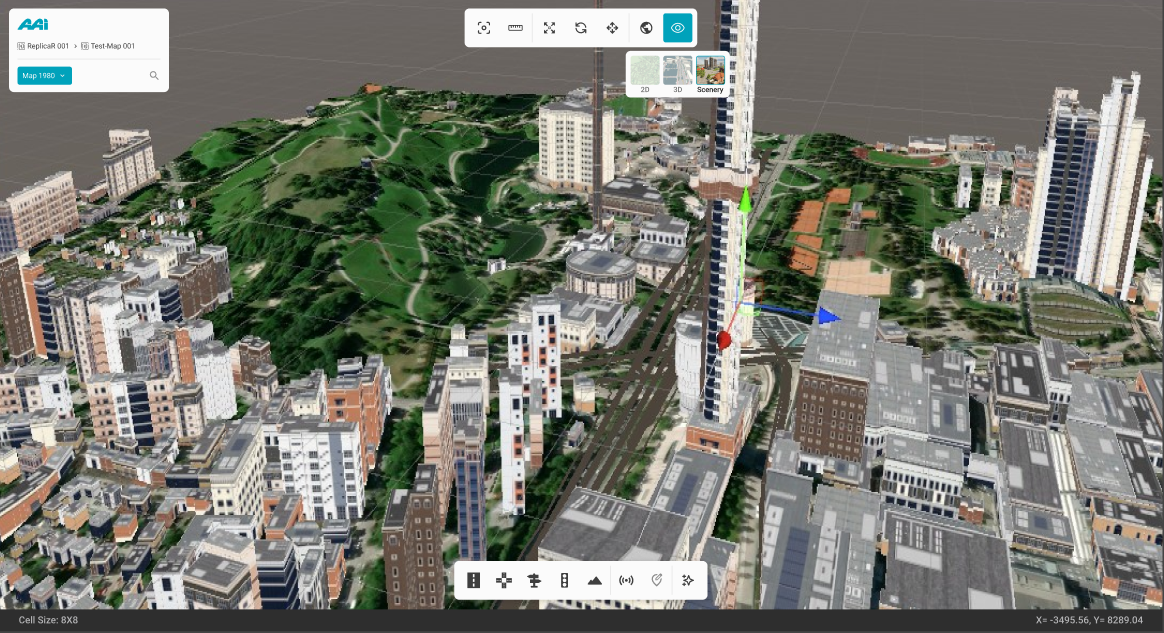Image resolution: width=1164 pixels, height=633 pixels.
Task: Switch to the 2D map view thumbnail
Action: click(x=645, y=72)
